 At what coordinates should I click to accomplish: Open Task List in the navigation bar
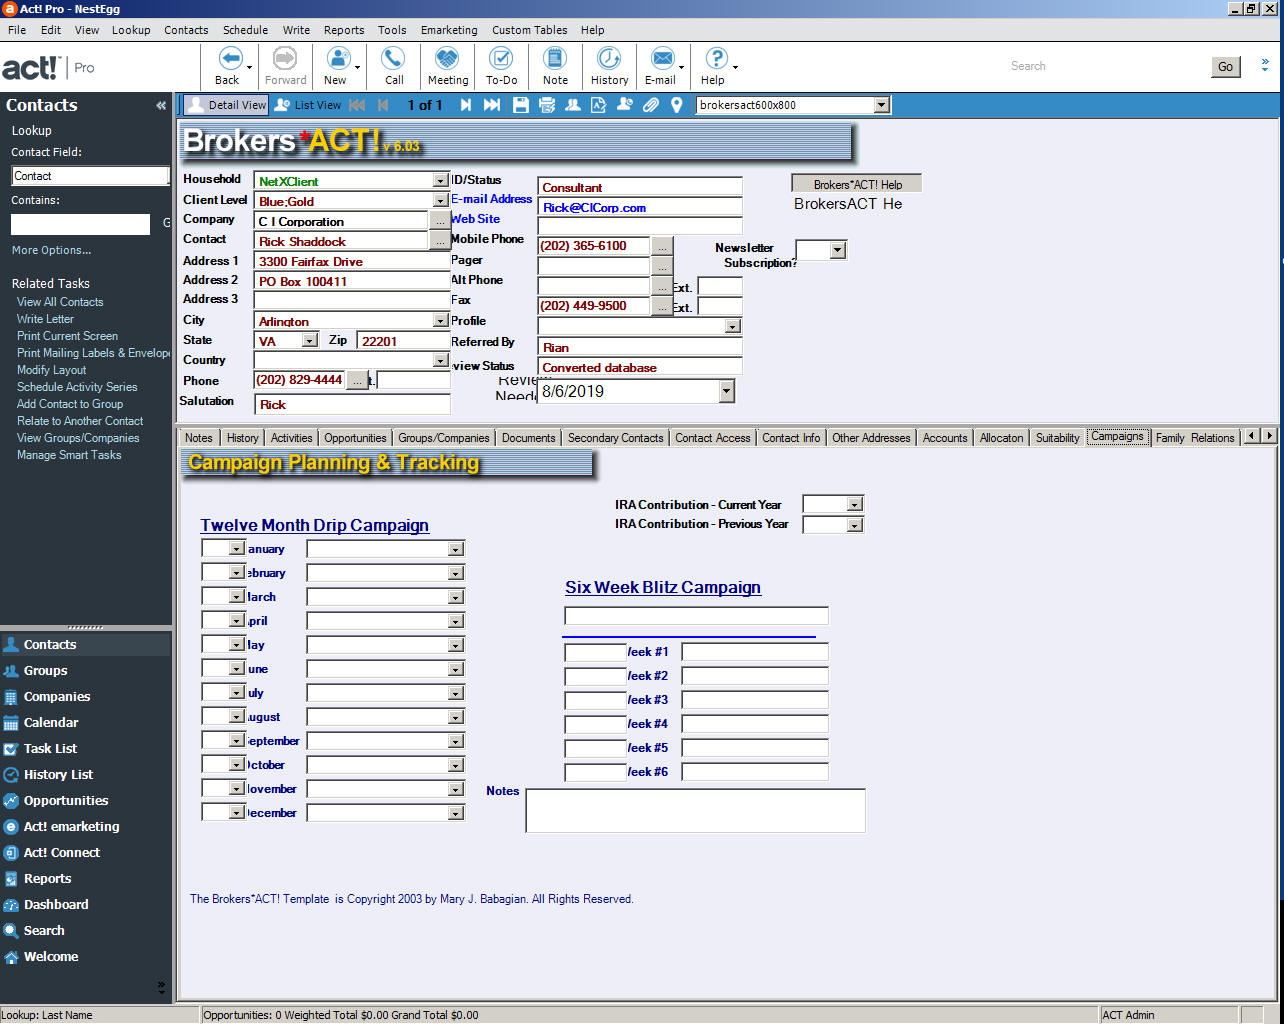[x=50, y=749]
